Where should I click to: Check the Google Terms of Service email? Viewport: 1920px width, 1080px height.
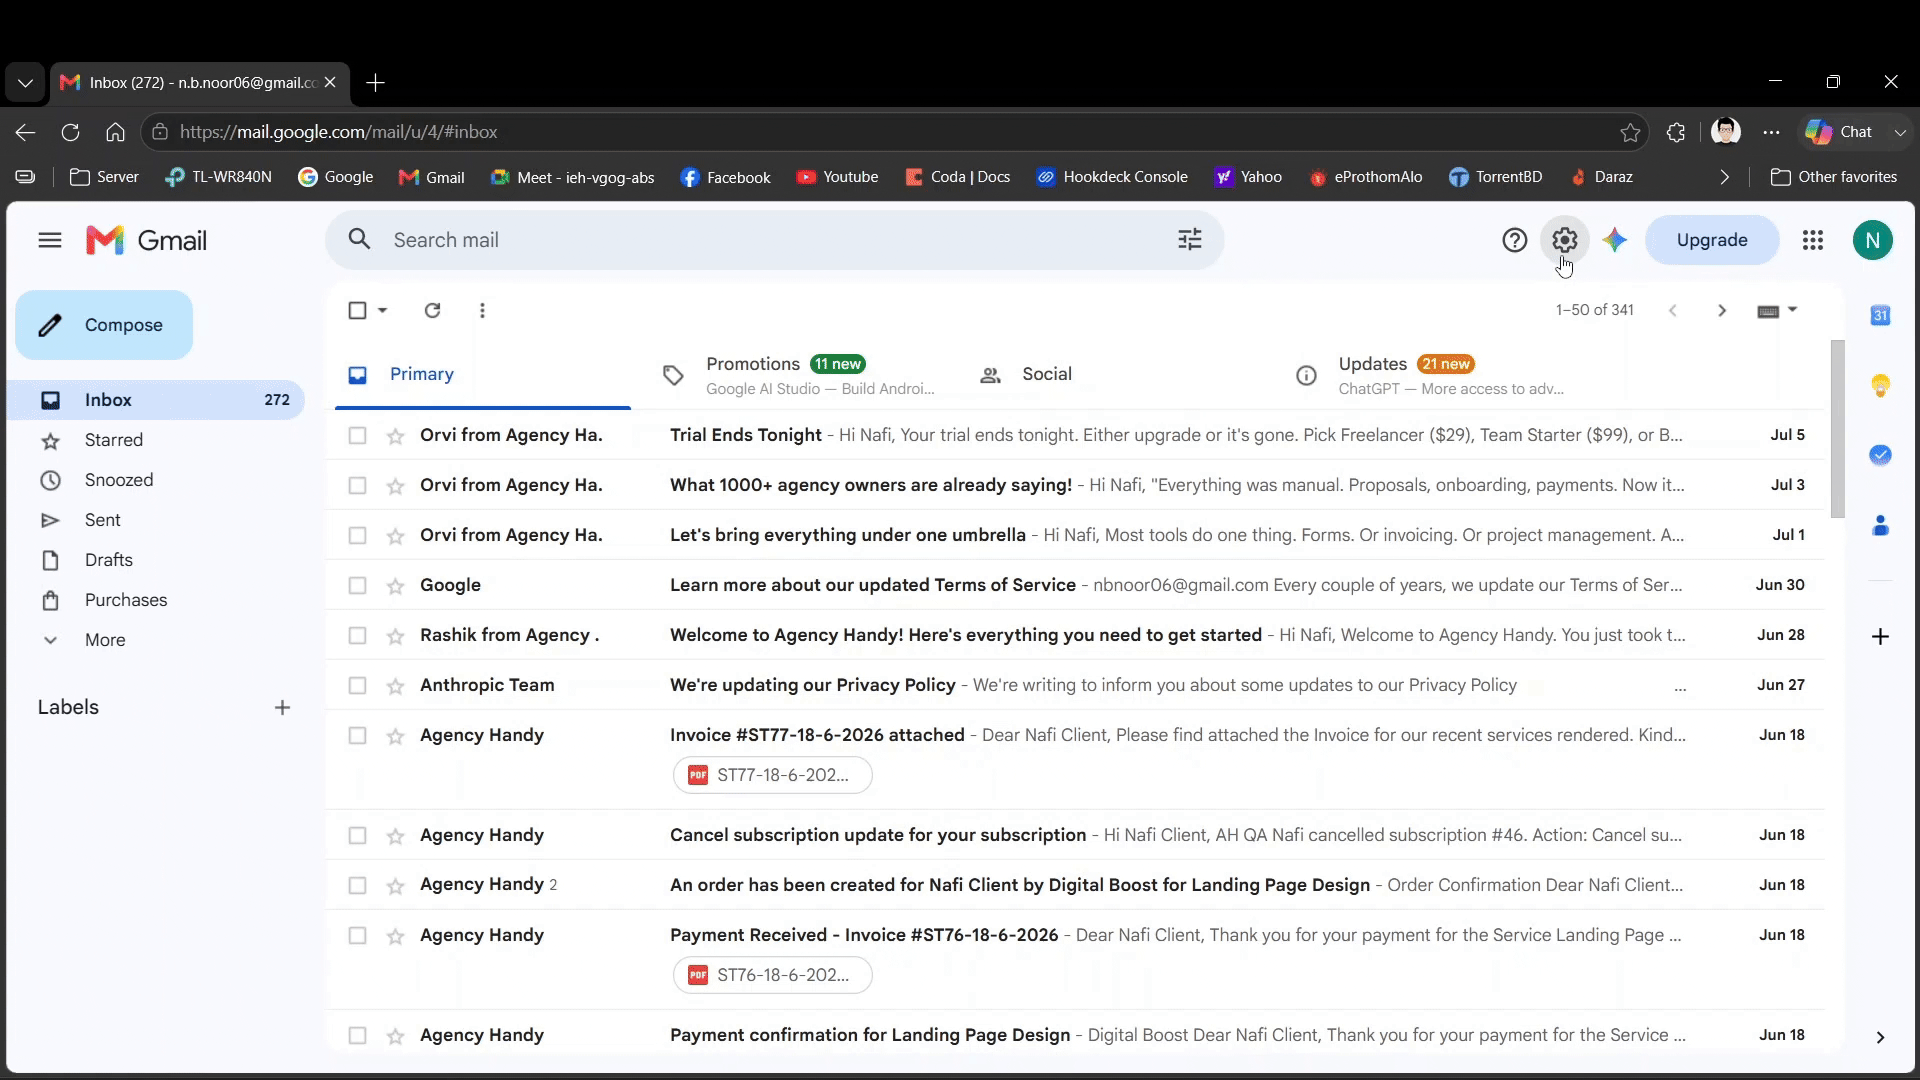pos(357,585)
